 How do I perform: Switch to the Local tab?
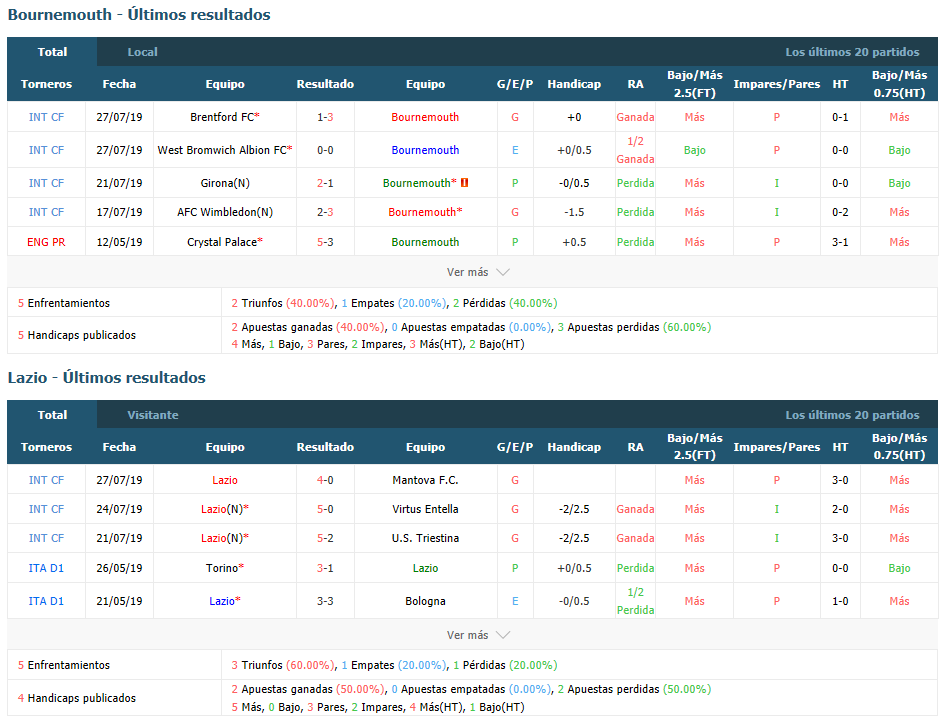(142, 52)
